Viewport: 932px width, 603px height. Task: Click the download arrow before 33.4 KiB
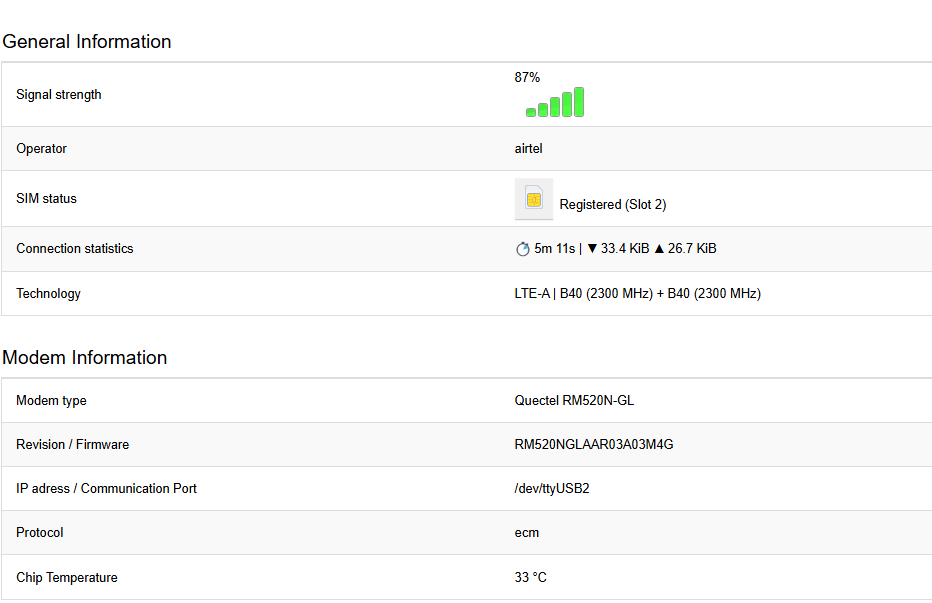point(592,249)
